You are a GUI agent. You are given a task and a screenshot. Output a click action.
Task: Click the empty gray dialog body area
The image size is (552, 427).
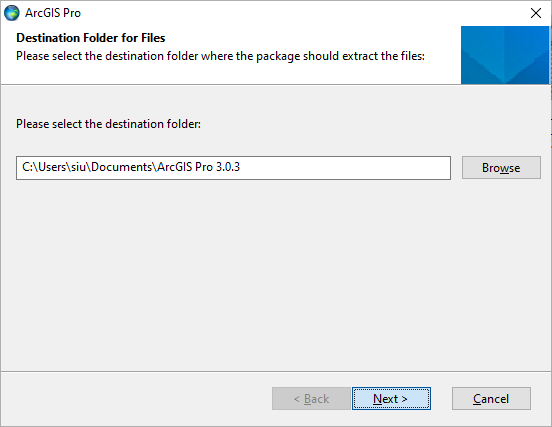click(x=276, y=275)
